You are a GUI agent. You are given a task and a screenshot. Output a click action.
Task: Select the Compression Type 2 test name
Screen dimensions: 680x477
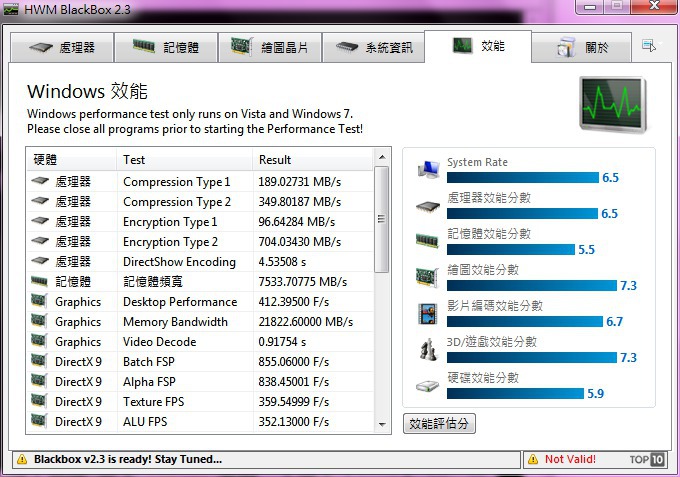click(x=177, y=202)
